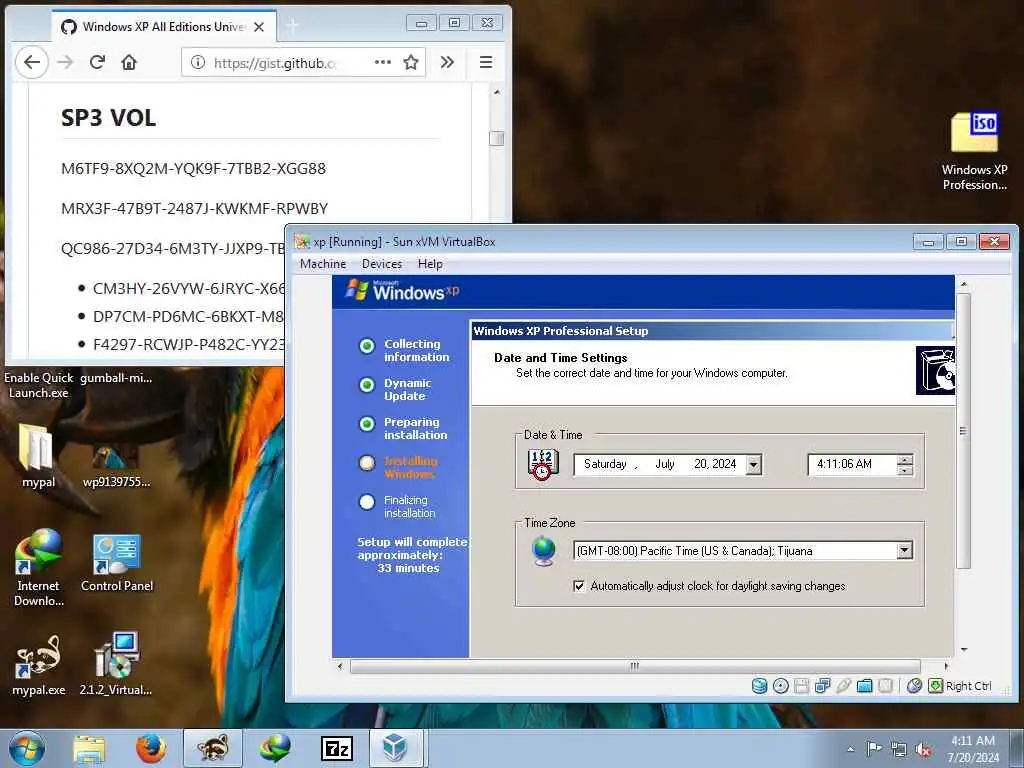Show hidden tray icons arrow

click(850, 750)
